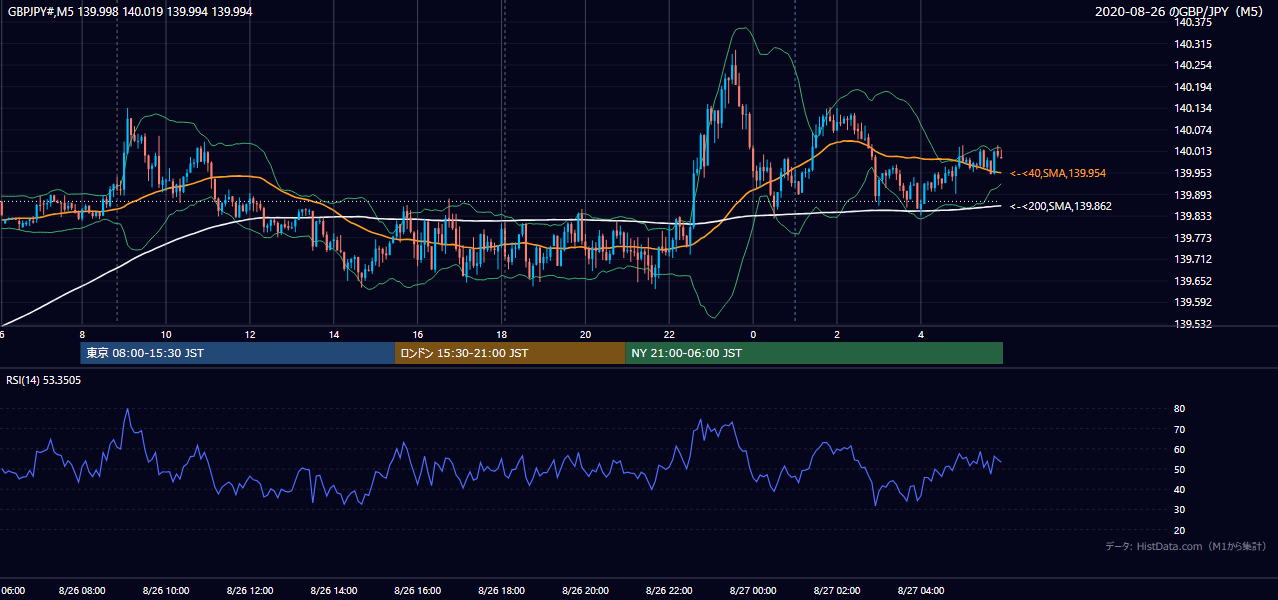Image resolution: width=1278 pixels, height=600 pixels.
Task: Click the bottom time label 8/27 00:00
Action: pos(753,591)
